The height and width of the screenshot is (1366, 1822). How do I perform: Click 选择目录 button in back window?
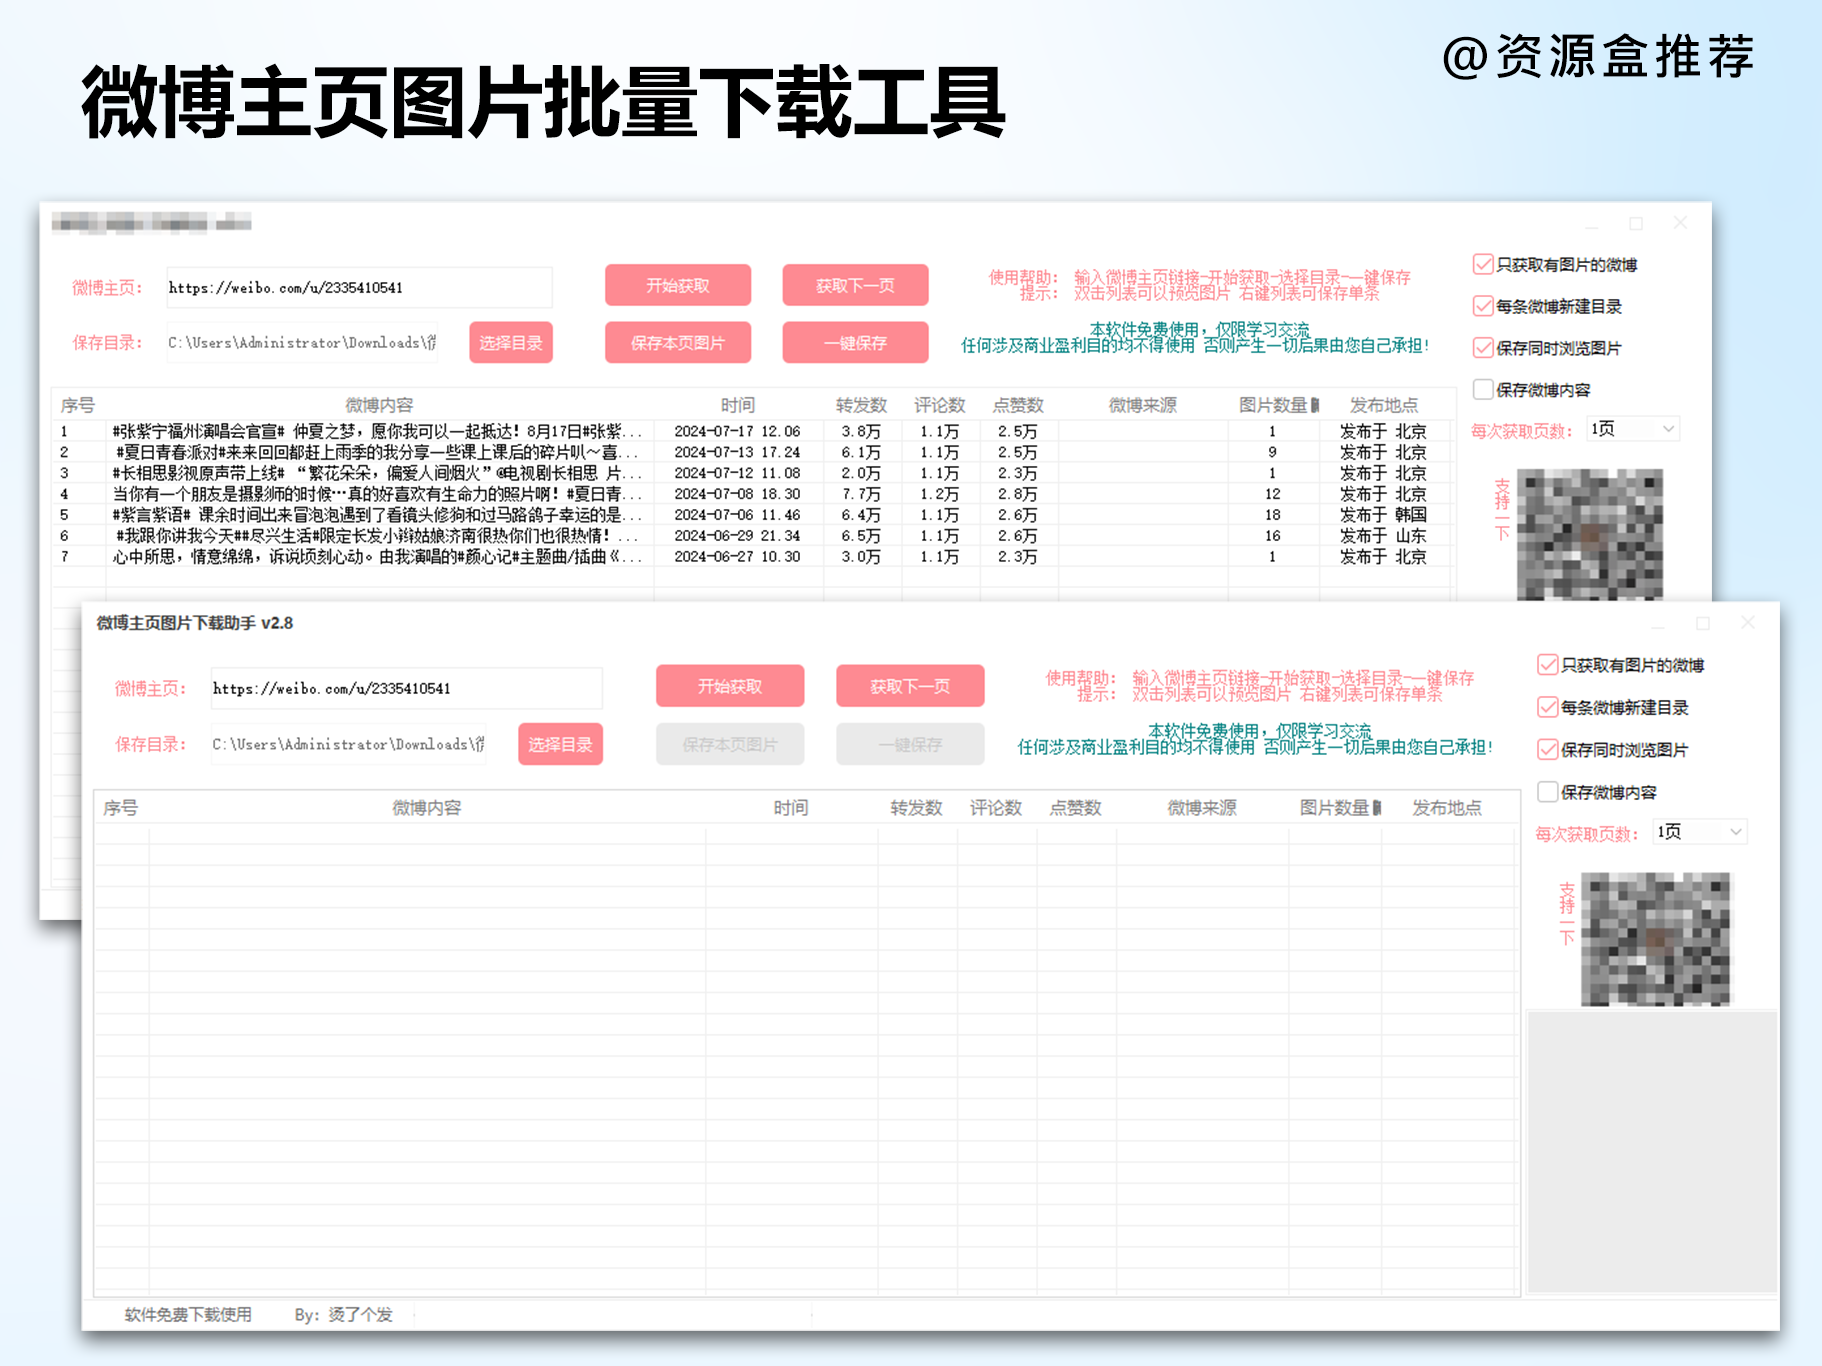pyautogui.click(x=511, y=342)
